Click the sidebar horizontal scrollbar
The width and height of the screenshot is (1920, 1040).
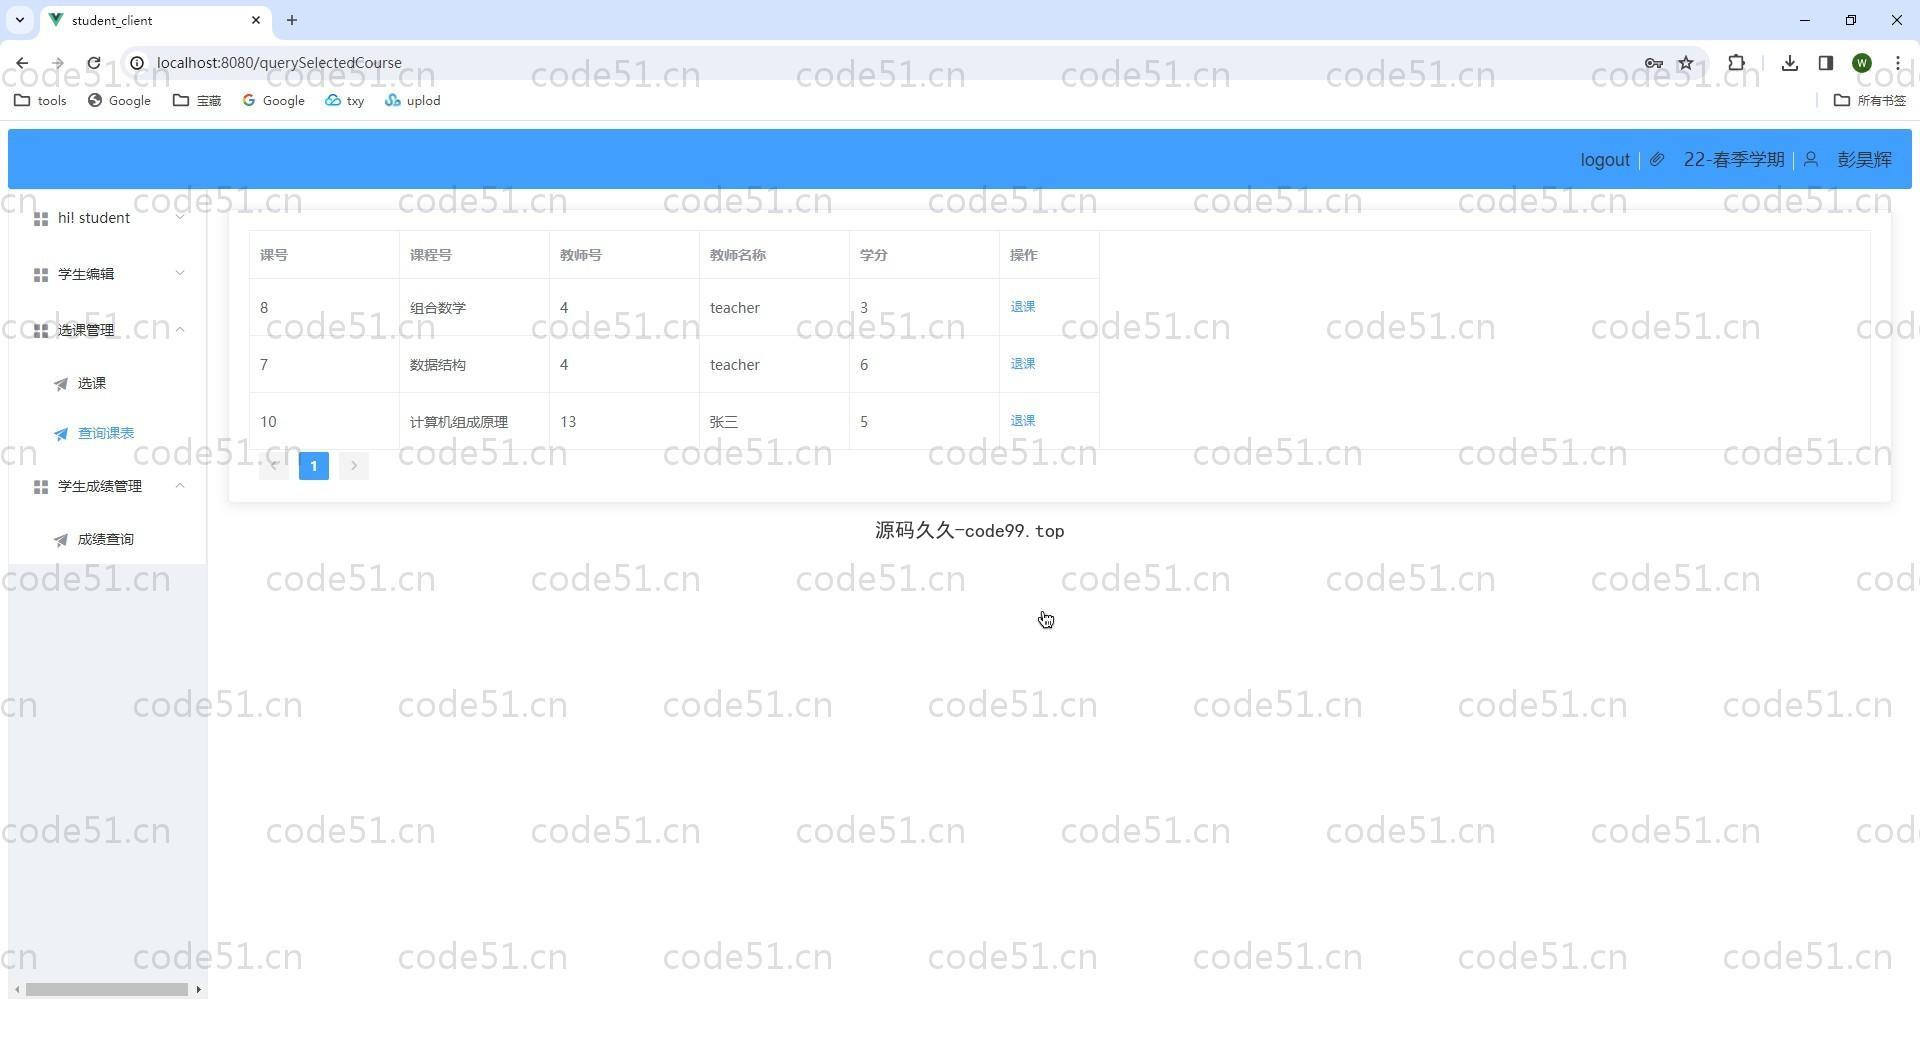[x=107, y=989]
